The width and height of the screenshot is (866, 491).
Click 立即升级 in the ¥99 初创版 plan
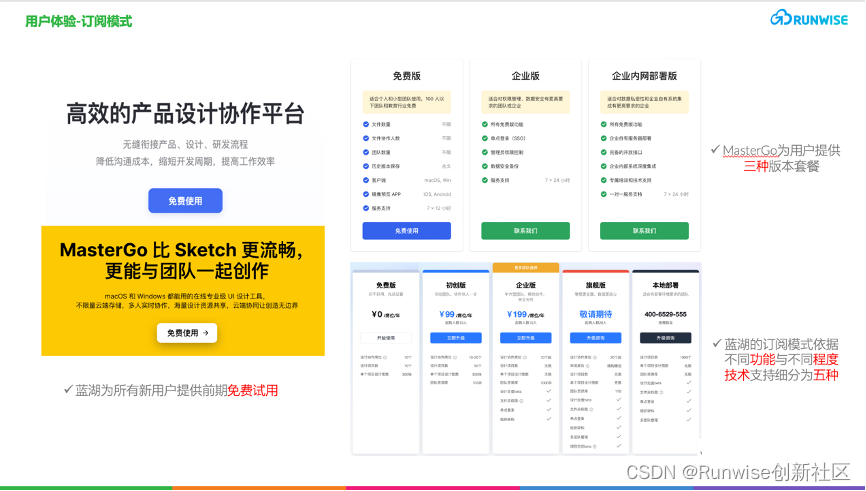[x=456, y=337]
